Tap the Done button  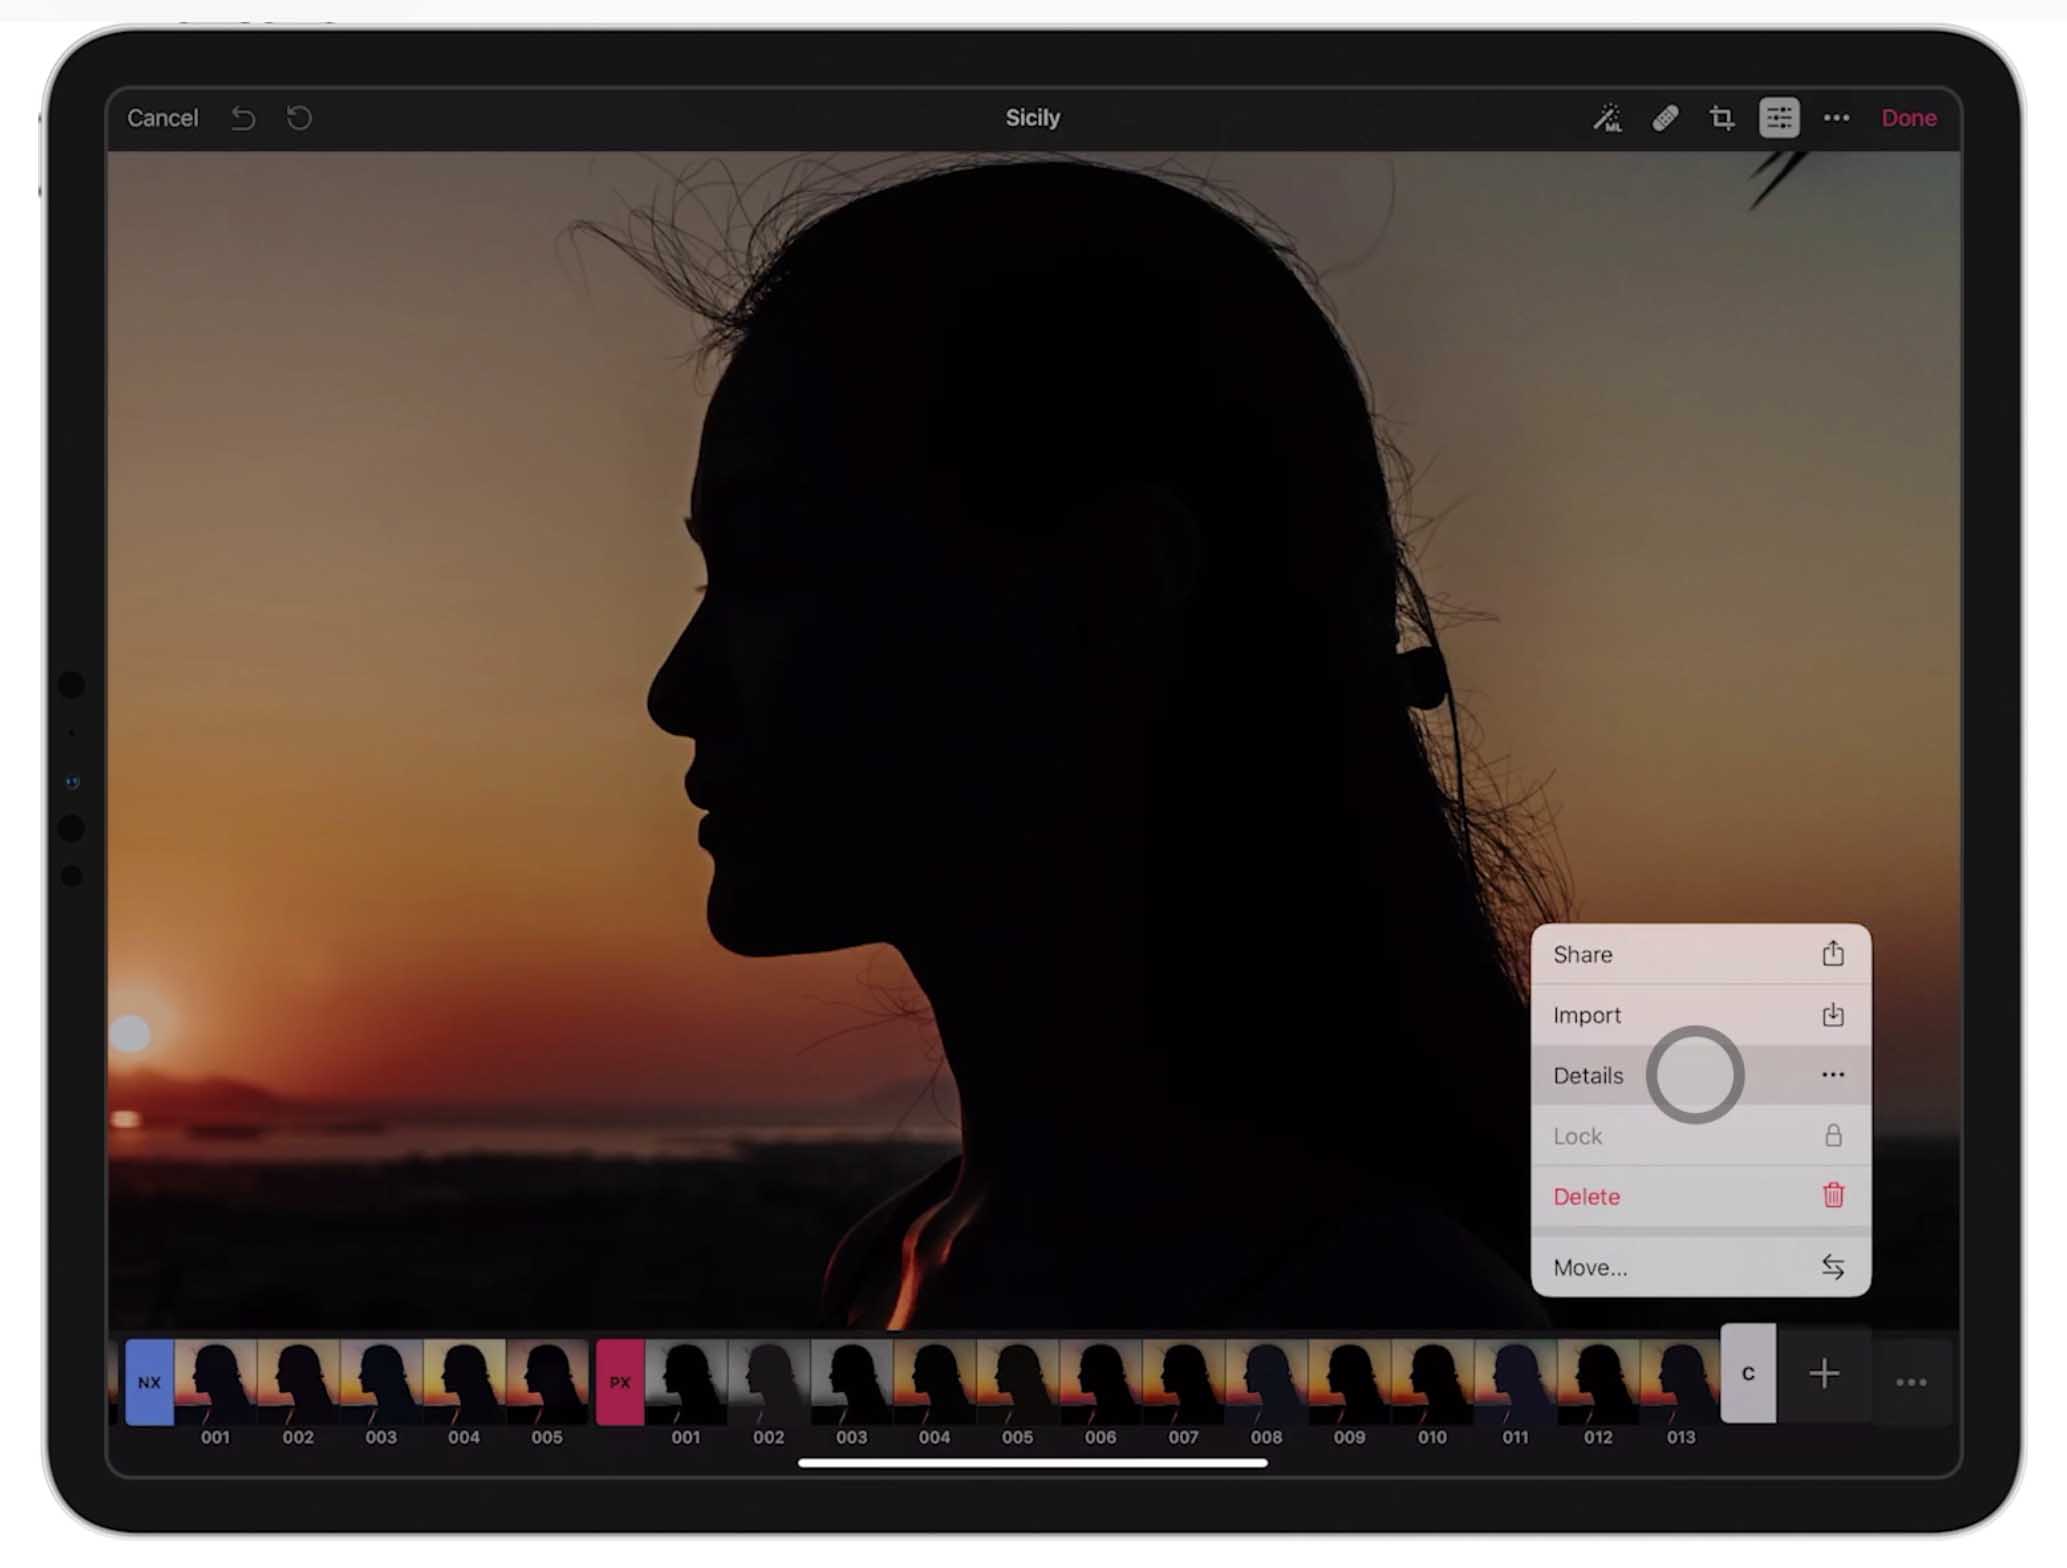pos(1908,118)
